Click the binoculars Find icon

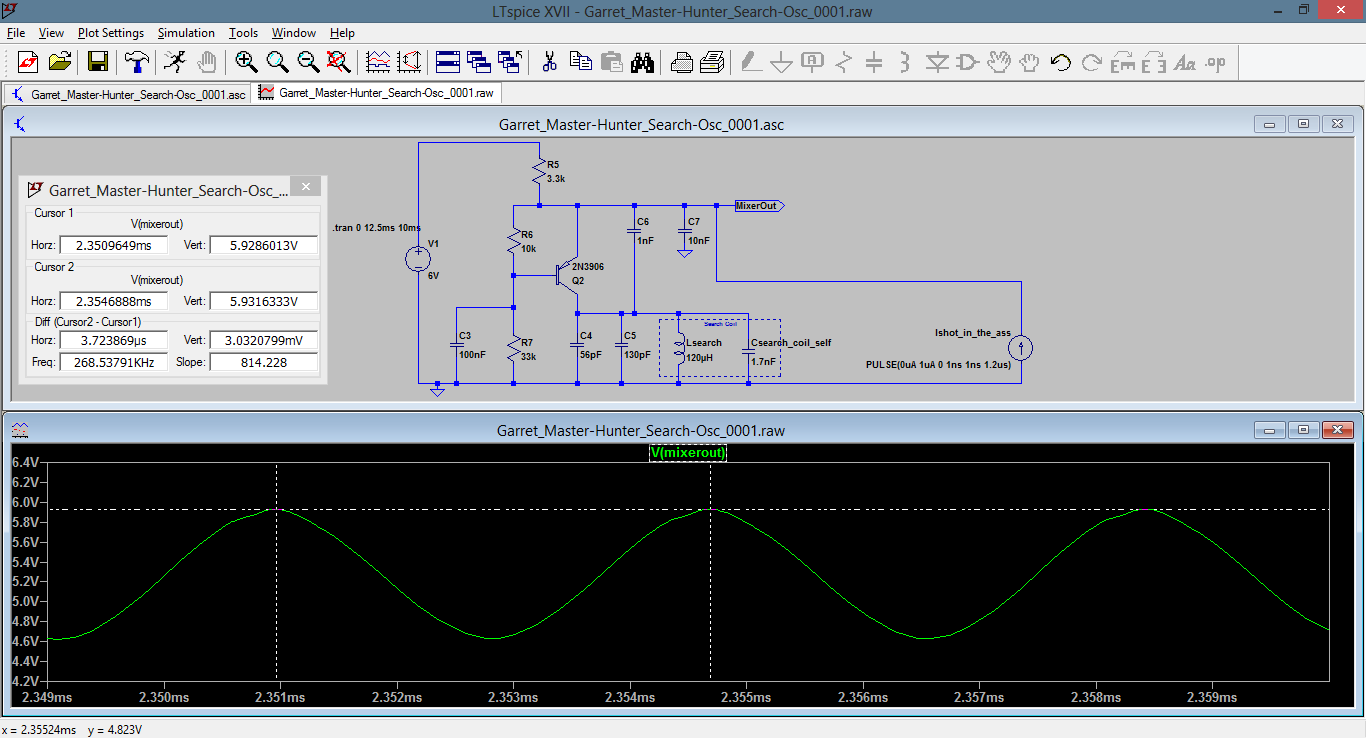click(642, 62)
